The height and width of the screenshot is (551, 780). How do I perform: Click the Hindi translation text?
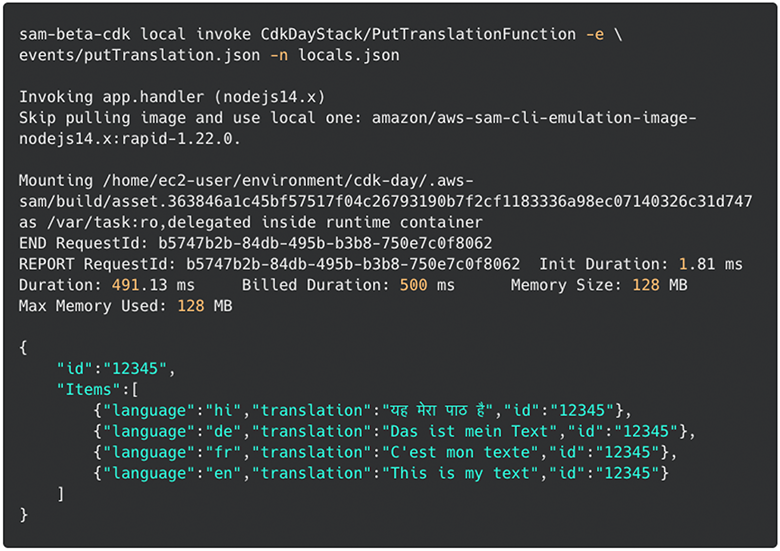tap(437, 410)
